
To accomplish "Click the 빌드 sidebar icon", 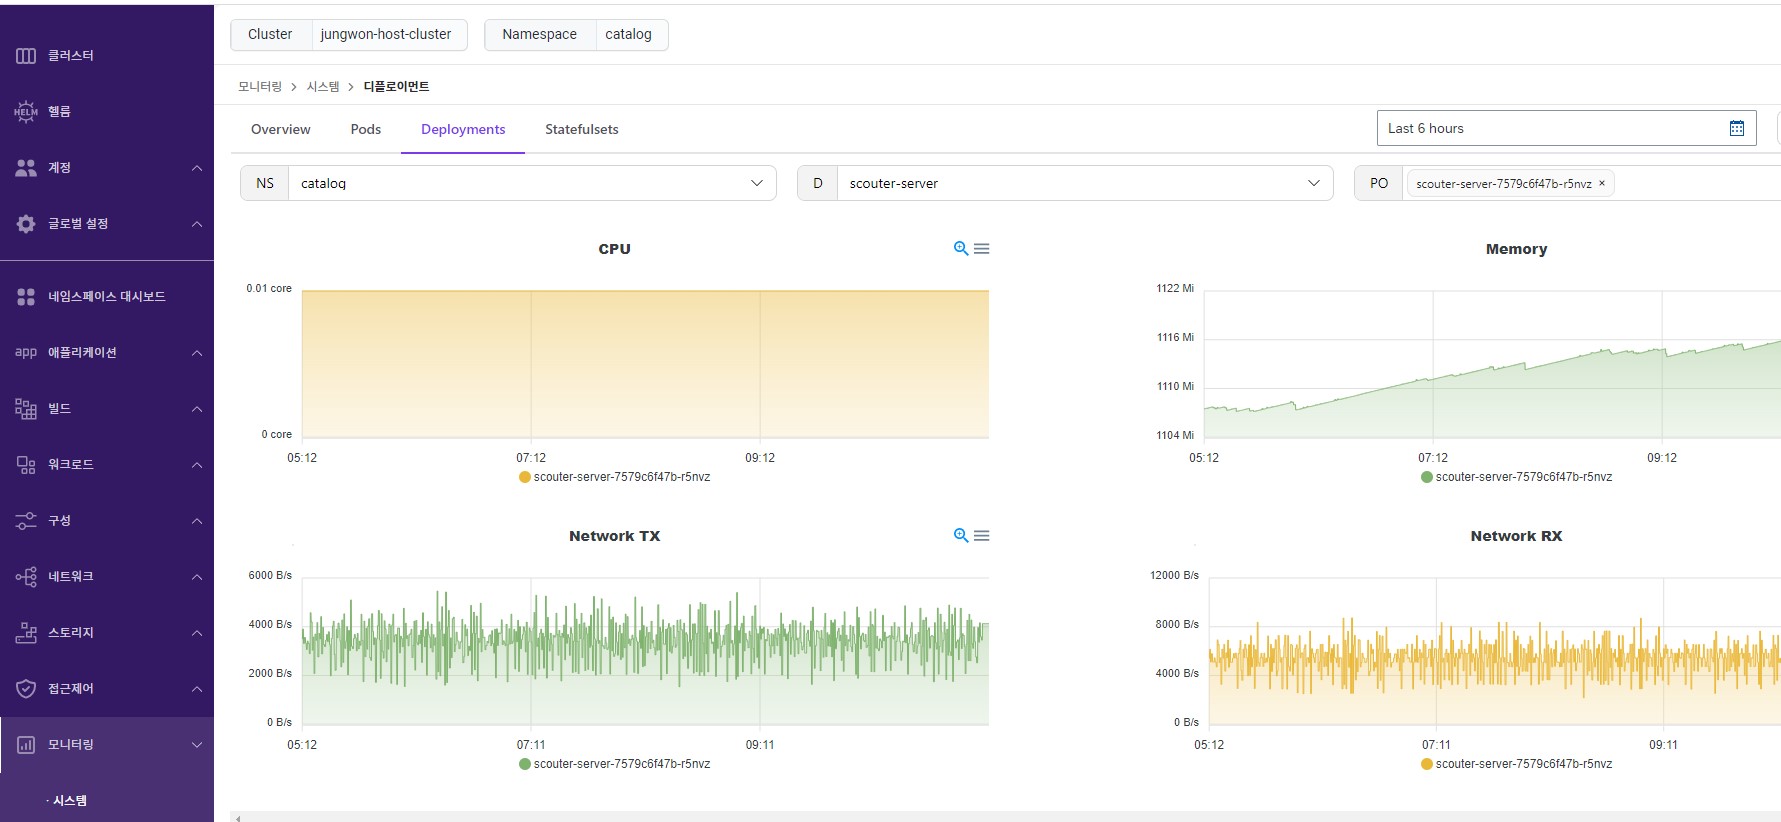I will click(x=26, y=408).
